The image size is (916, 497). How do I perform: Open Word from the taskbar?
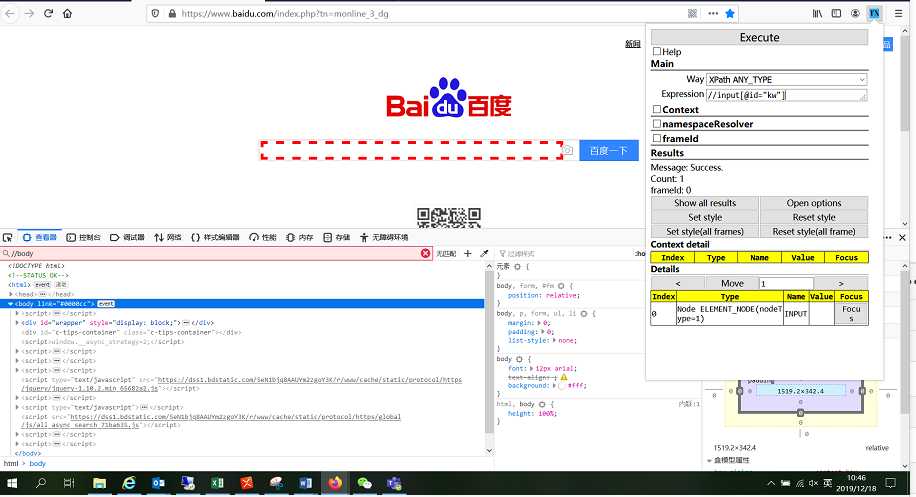[x=306, y=483]
